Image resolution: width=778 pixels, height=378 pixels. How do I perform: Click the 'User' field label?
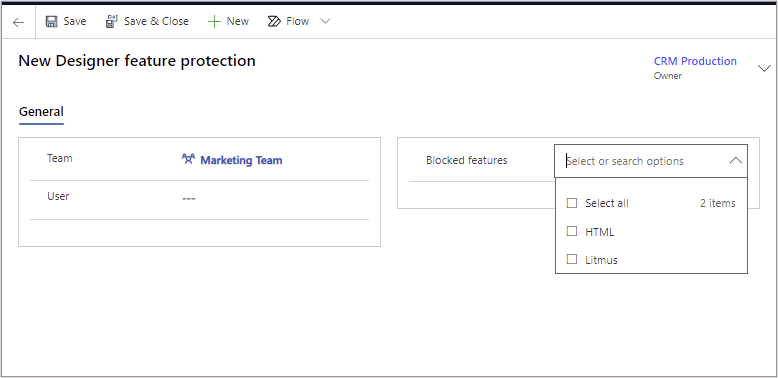point(58,196)
